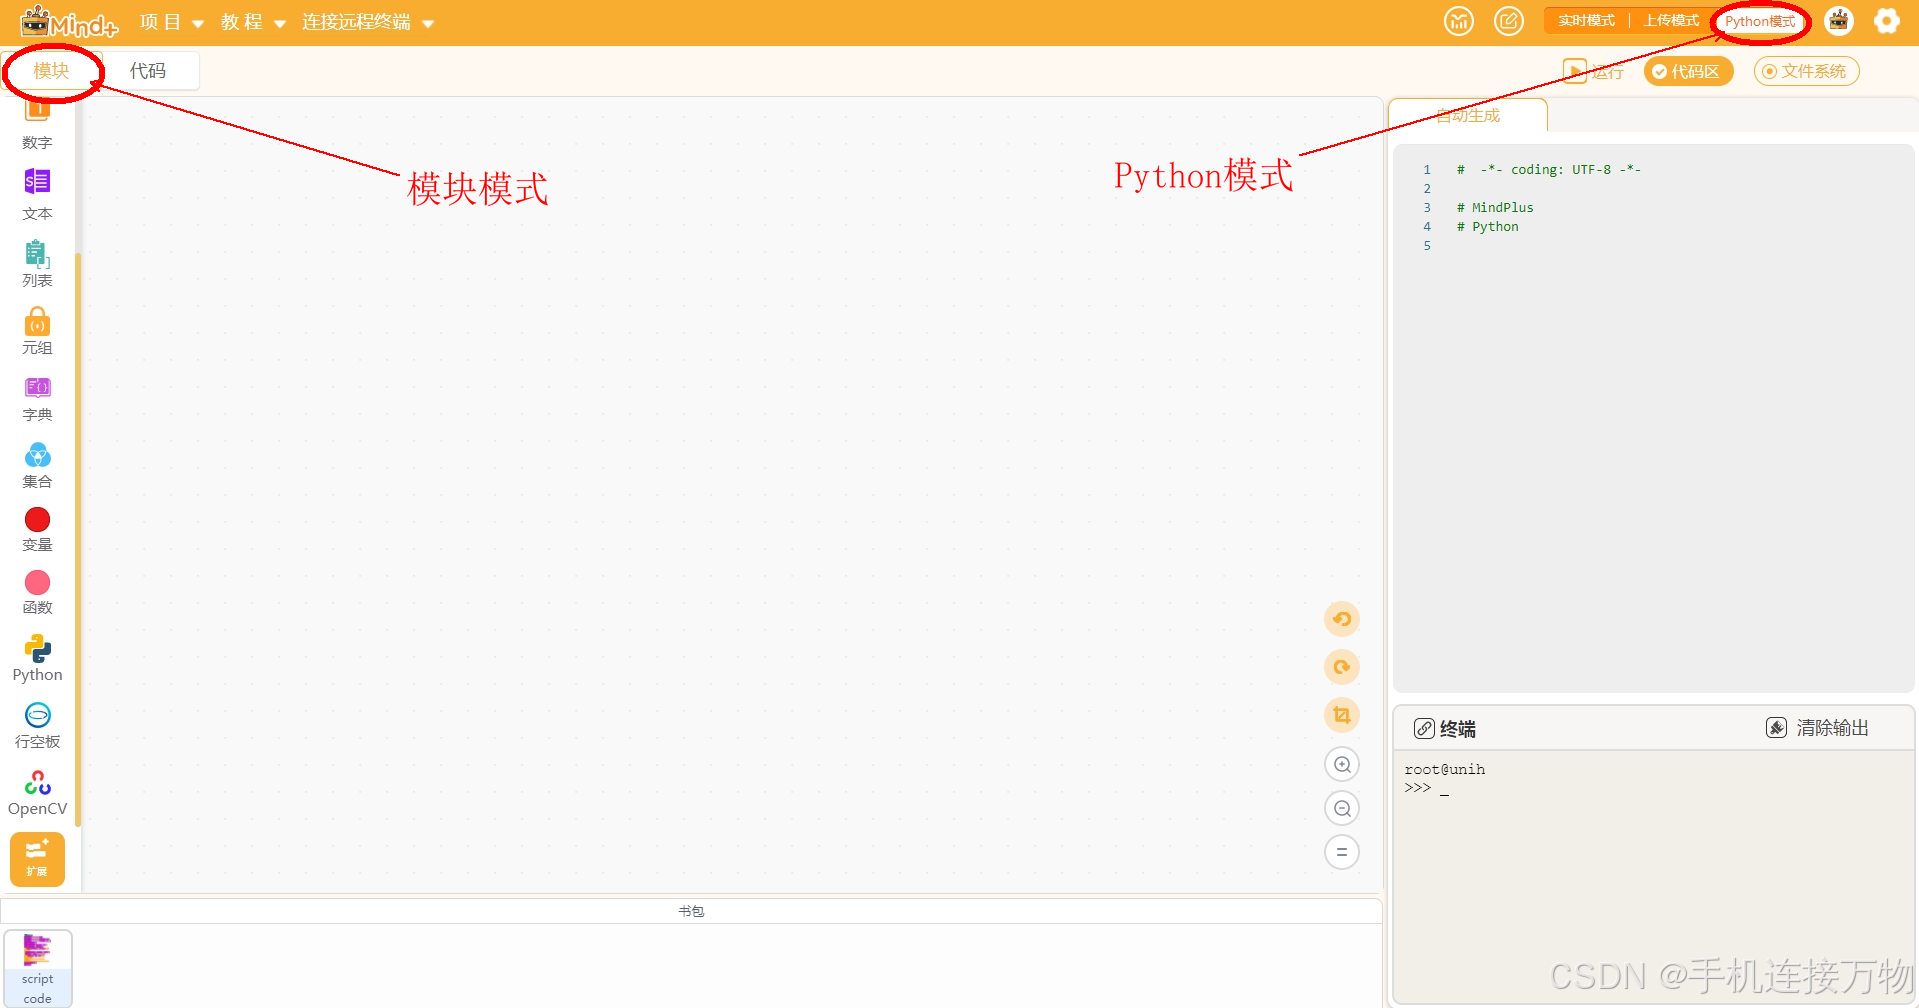1919x1008 pixels.
Task: Click the robot avatar icon
Action: [1839, 21]
